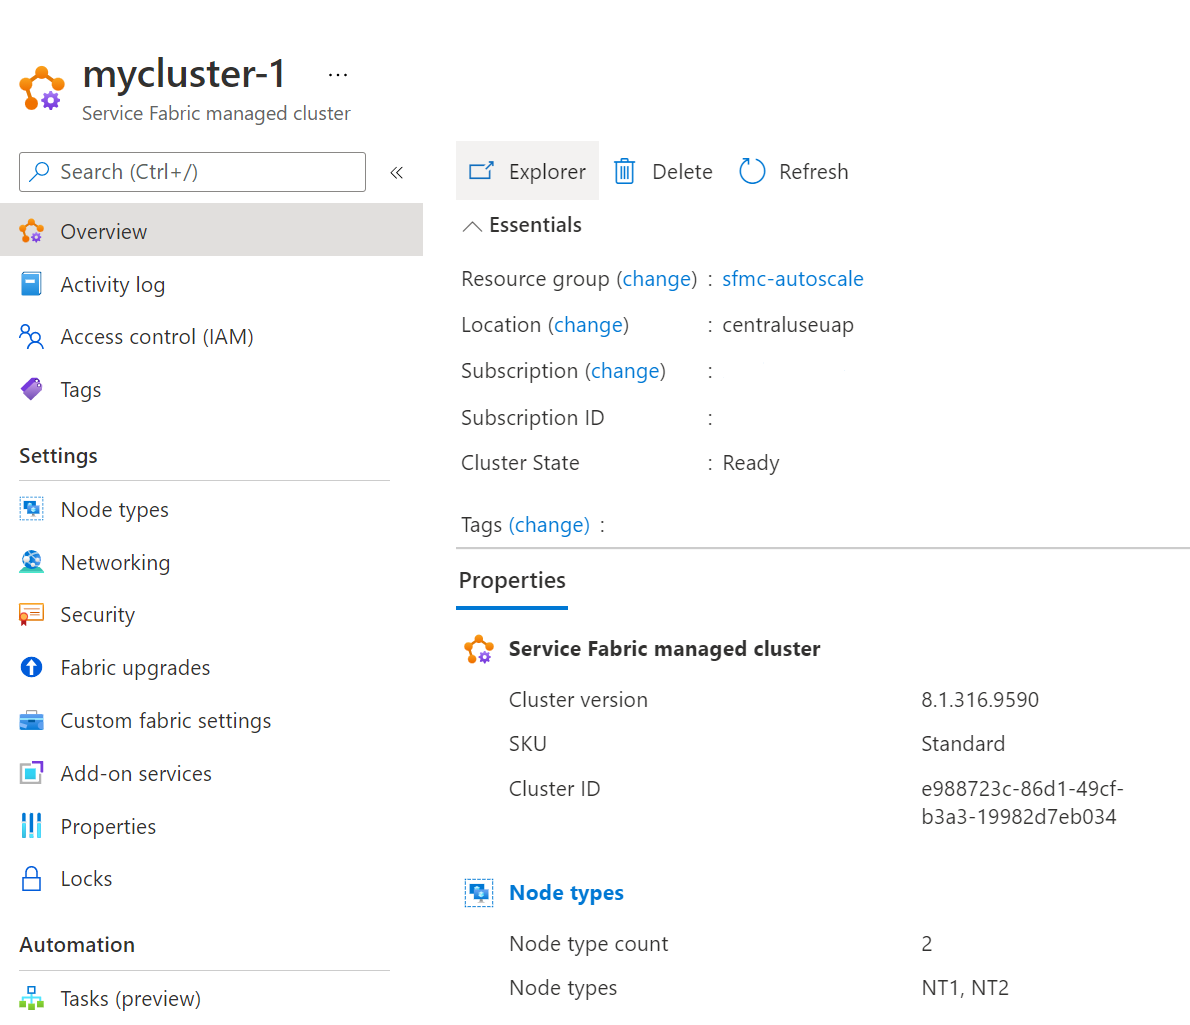Viewport: 1190px width, 1025px height.
Task: Open Add-on services
Action: coord(136,773)
